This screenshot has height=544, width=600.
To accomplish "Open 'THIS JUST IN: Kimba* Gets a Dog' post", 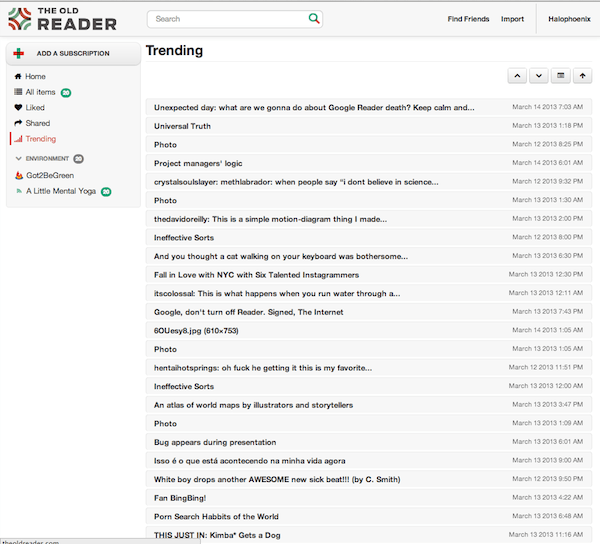I will pos(368,535).
